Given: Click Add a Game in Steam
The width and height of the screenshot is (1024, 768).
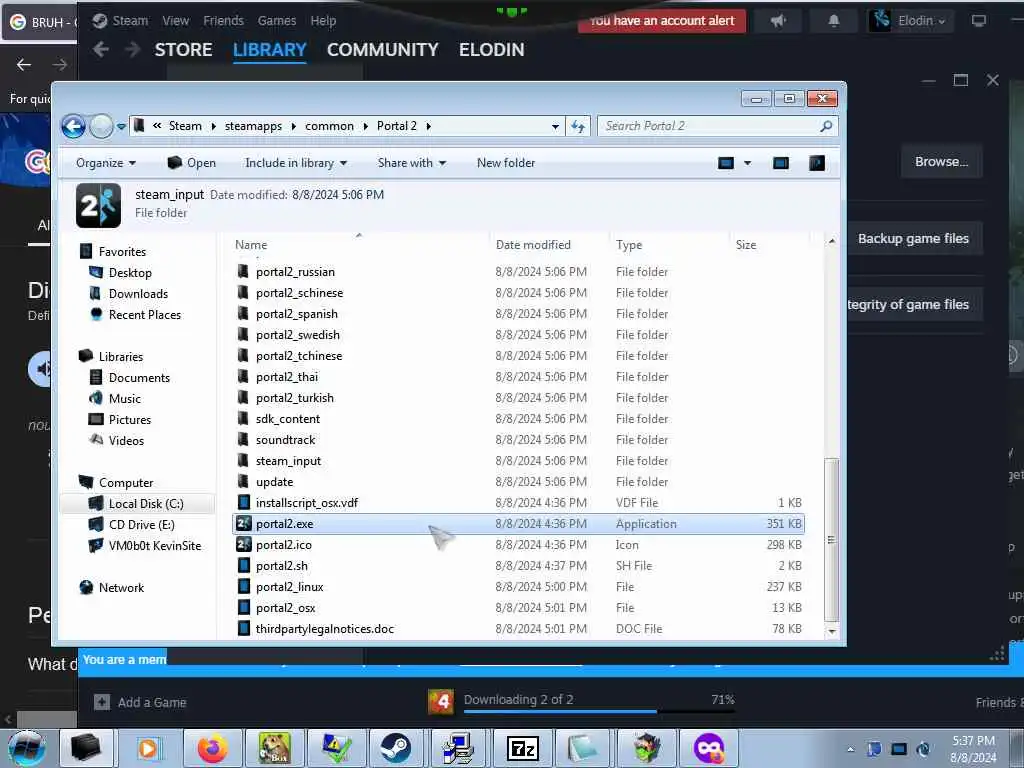Looking at the screenshot, I should [140, 703].
